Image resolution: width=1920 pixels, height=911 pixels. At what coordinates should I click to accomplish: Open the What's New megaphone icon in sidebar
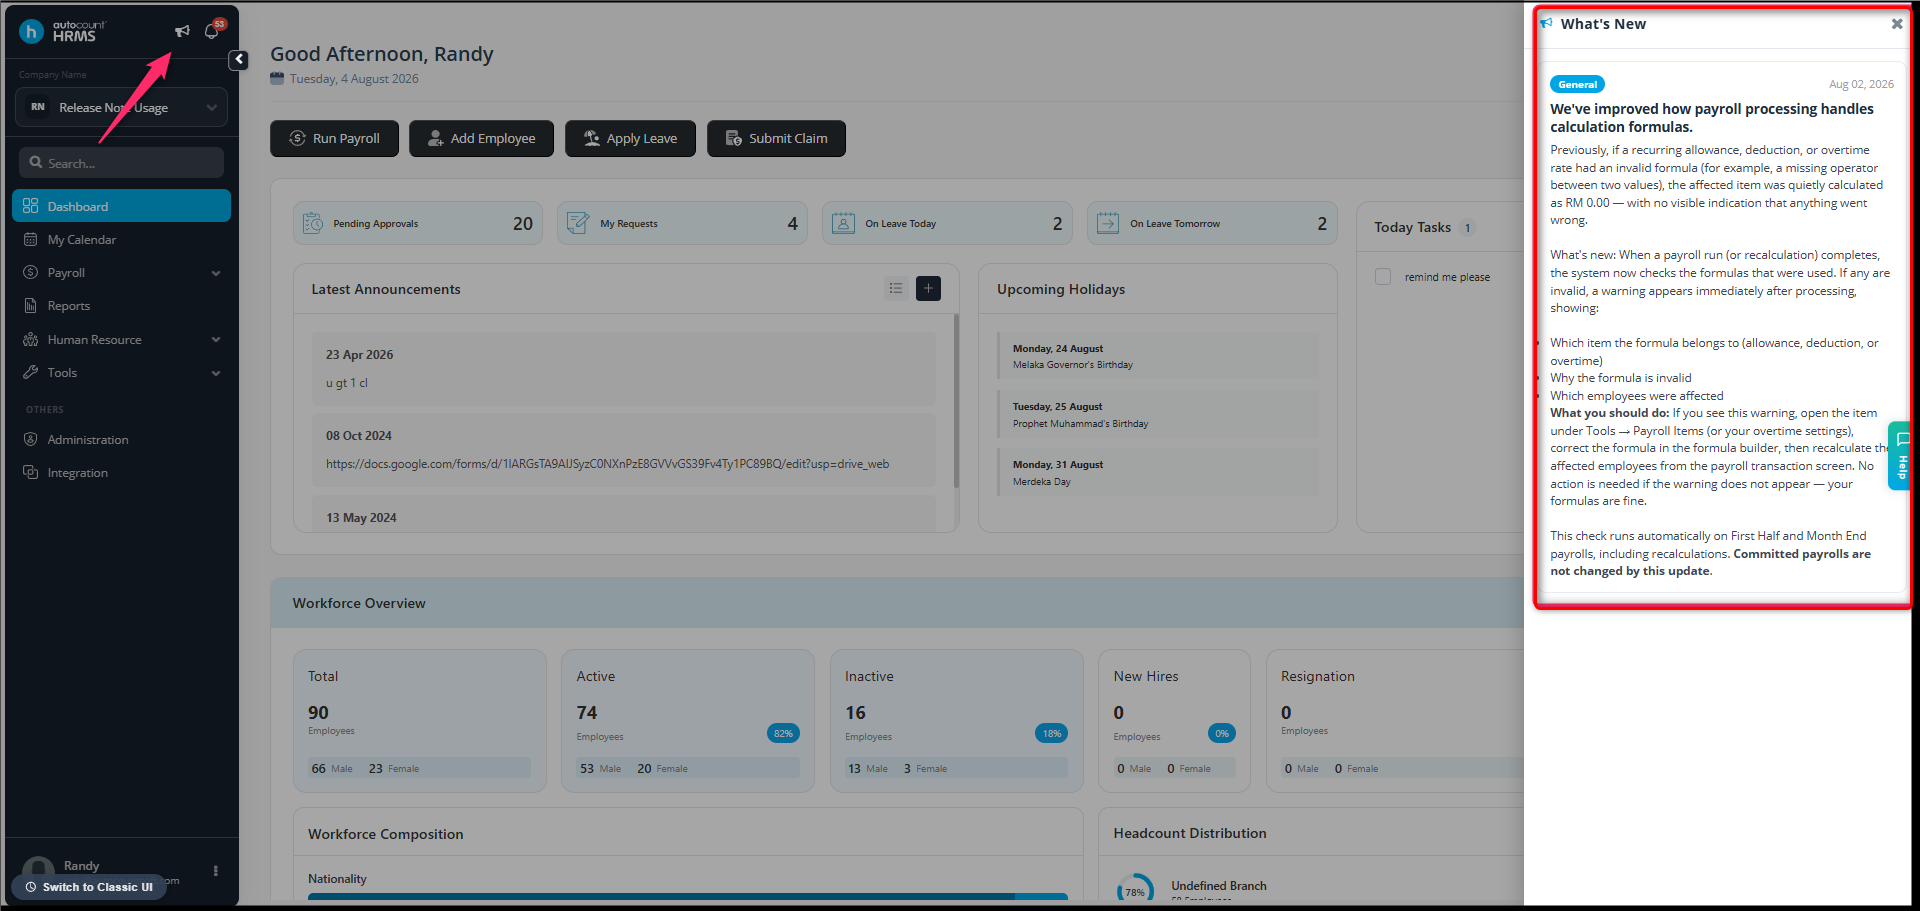(182, 31)
